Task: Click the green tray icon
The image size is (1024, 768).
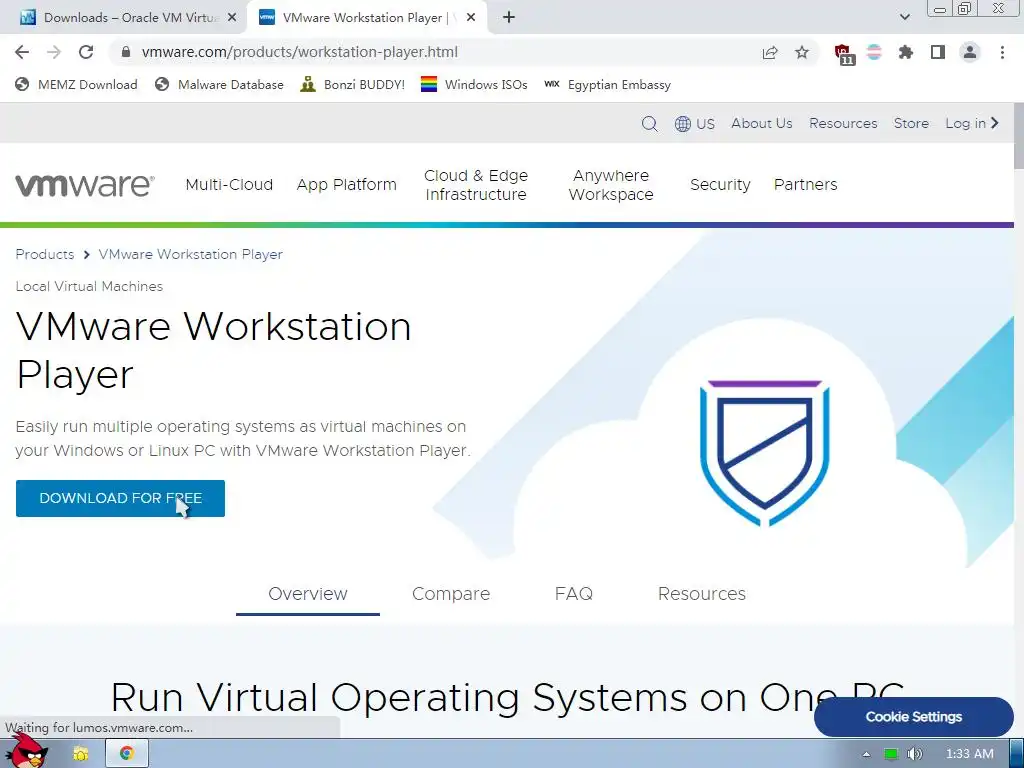Action: click(891, 754)
